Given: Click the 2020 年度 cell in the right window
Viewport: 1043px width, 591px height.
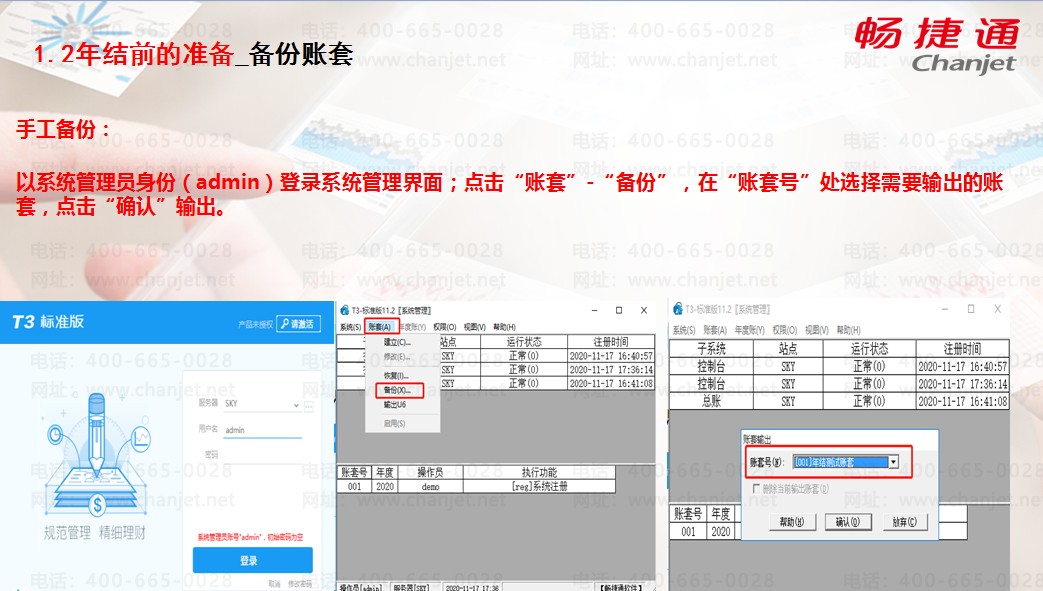Looking at the screenshot, I should [x=721, y=531].
